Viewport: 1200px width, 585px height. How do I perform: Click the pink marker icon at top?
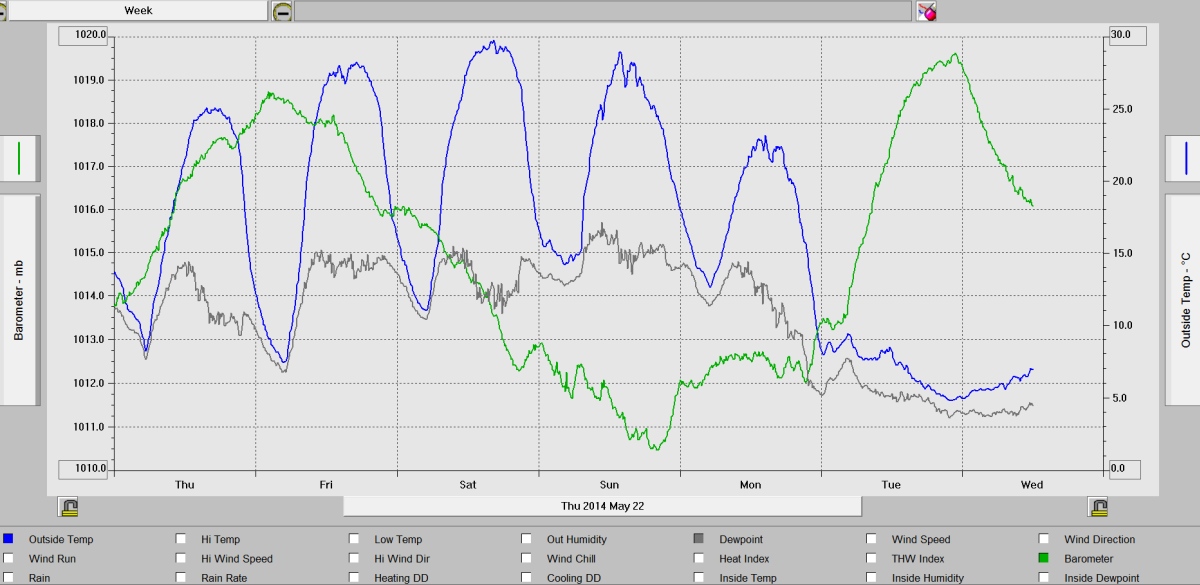(927, 11)
